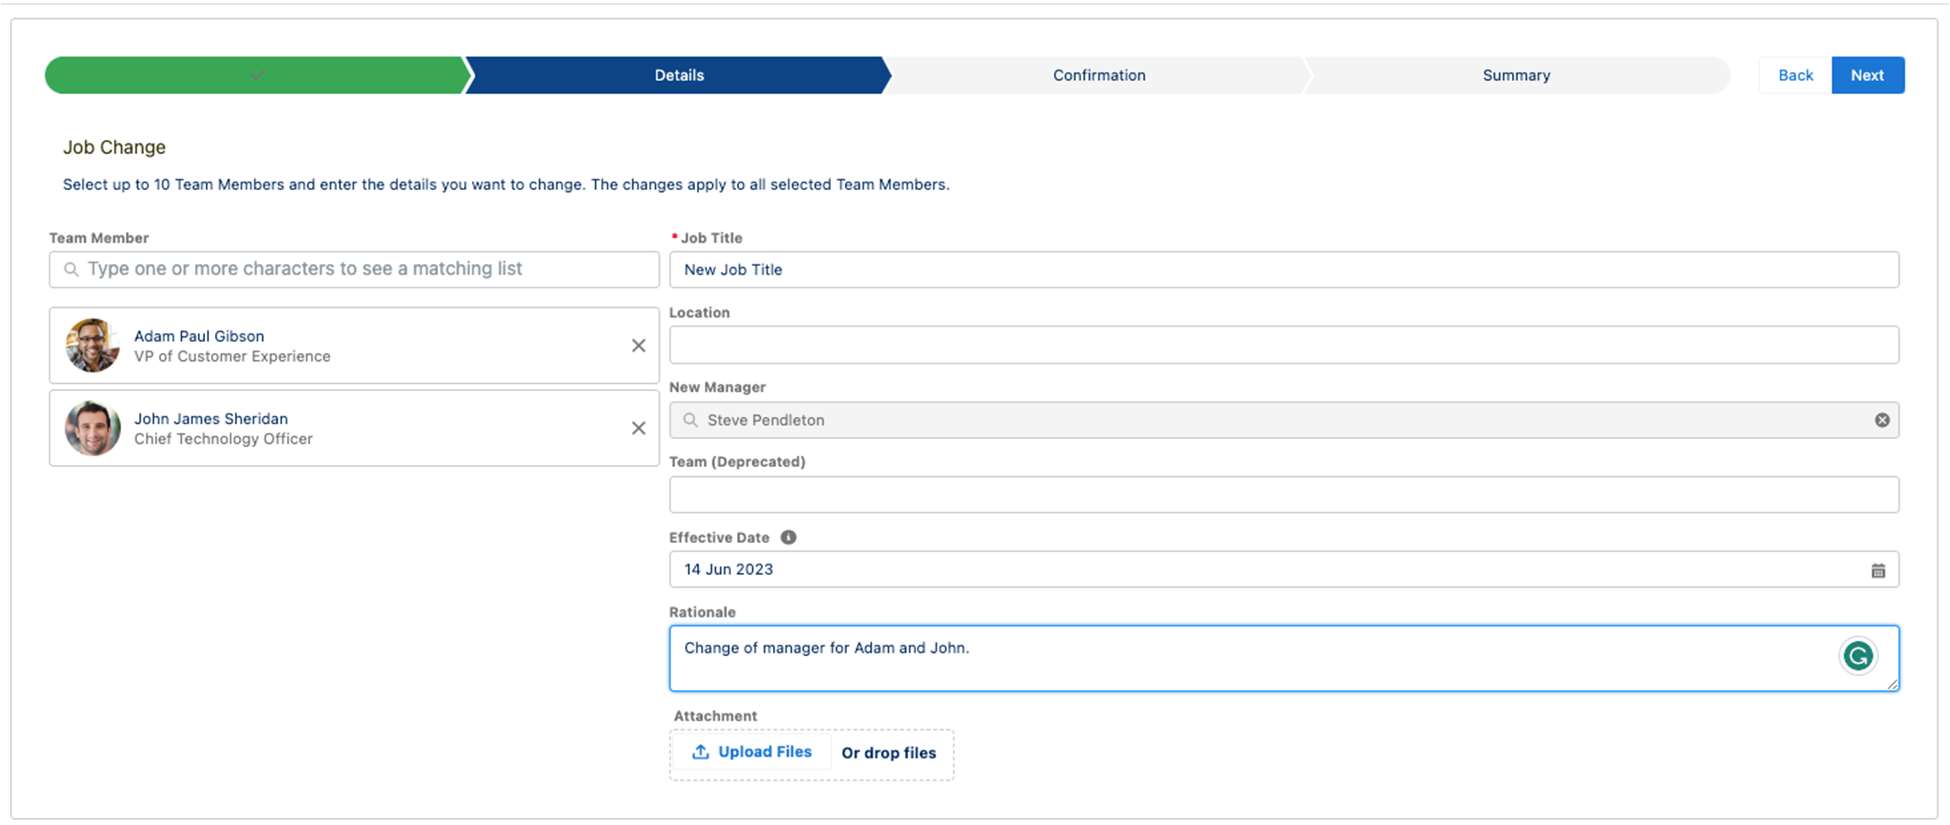This screenshot has height=825, width=1950.
Task: Click the empty Location field
Action: click(x=1283, y=345)
